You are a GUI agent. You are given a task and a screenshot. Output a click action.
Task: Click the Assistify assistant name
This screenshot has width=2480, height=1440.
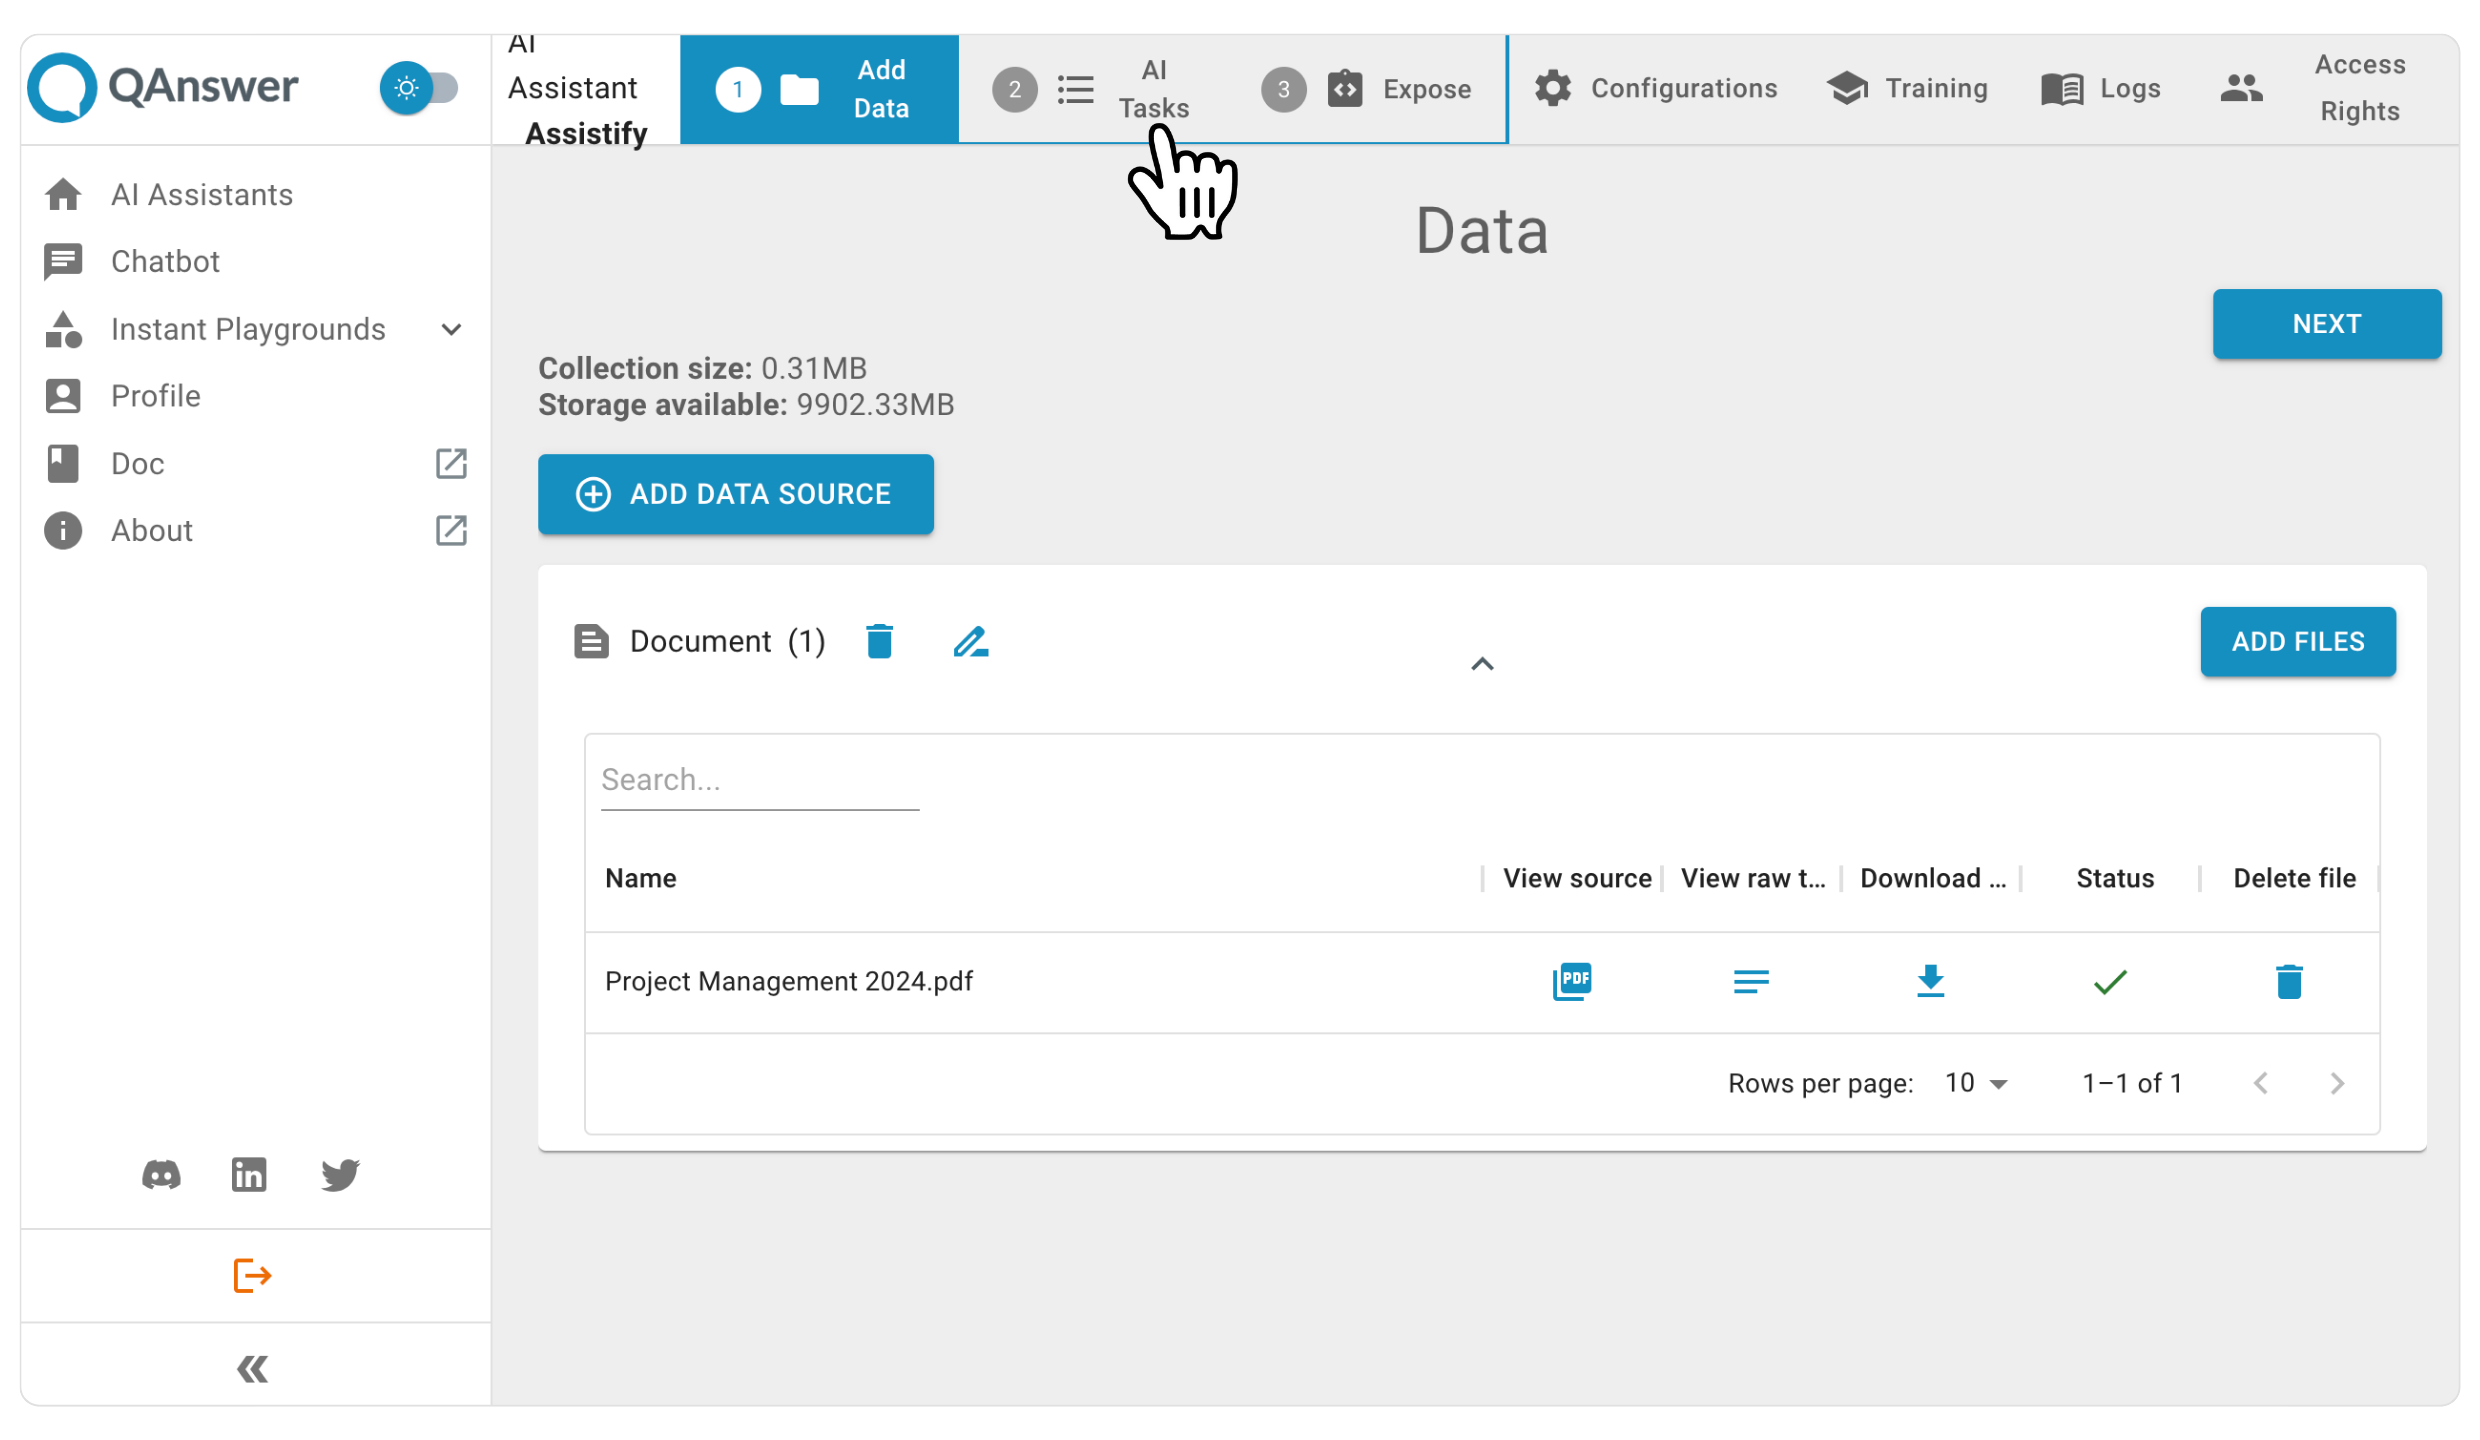tap(586, 133)
